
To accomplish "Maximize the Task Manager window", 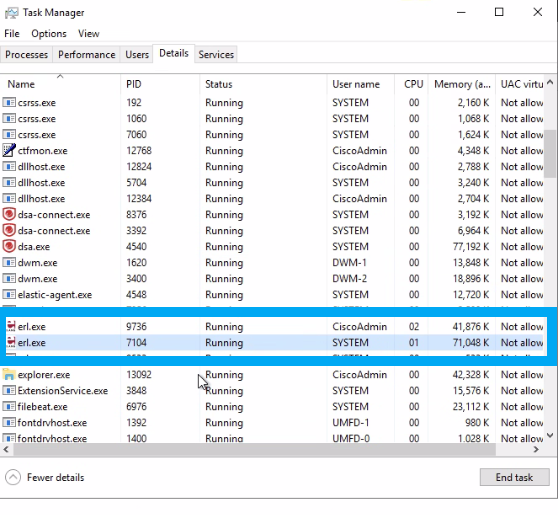I will click(499, 12).
